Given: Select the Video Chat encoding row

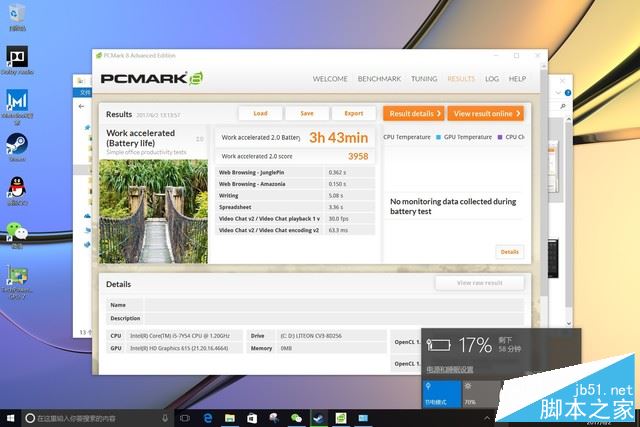Looking at the screenshot, I should (x=295, y=230).
